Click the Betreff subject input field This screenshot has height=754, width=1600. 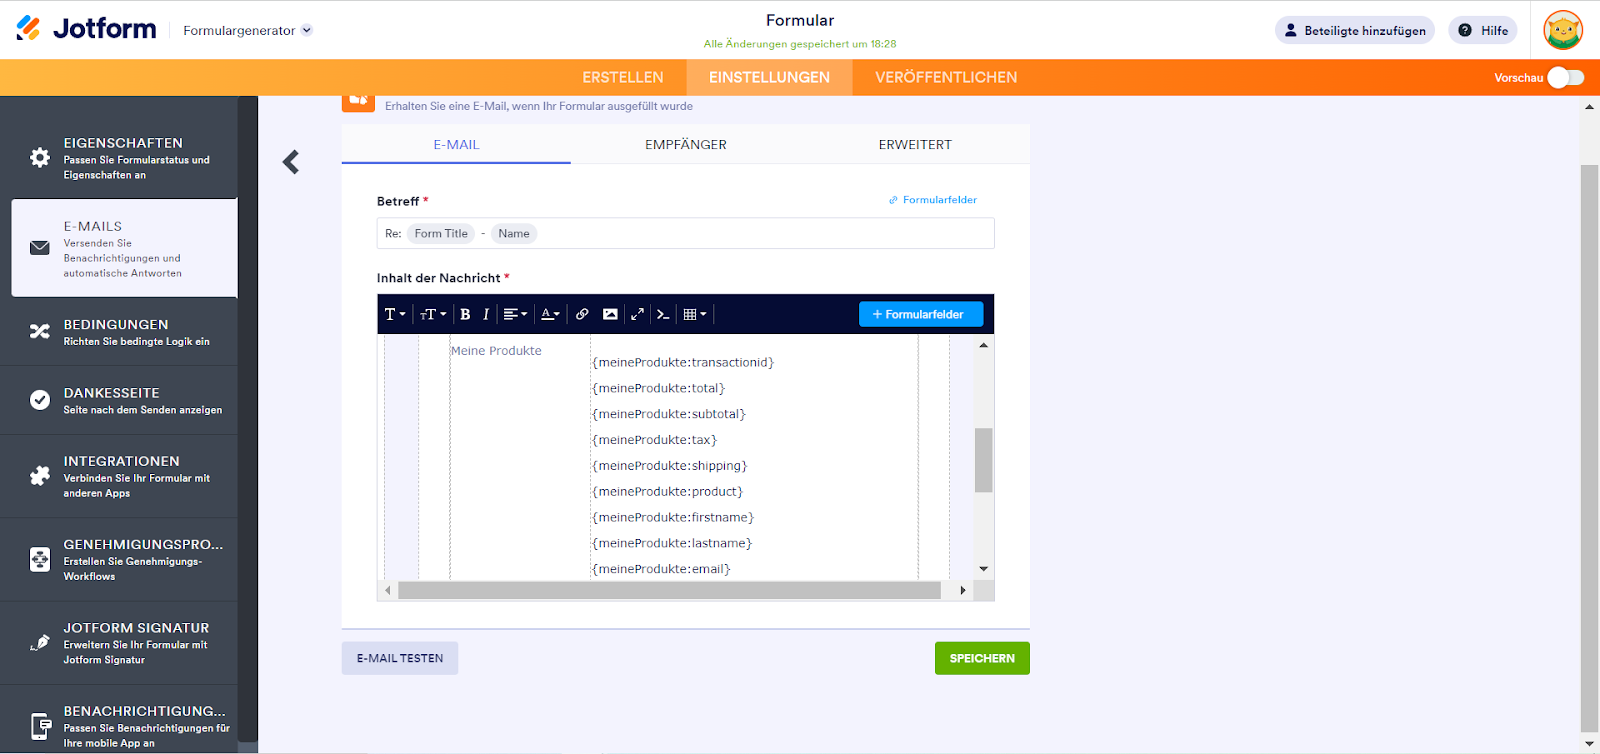click(686, 233)
